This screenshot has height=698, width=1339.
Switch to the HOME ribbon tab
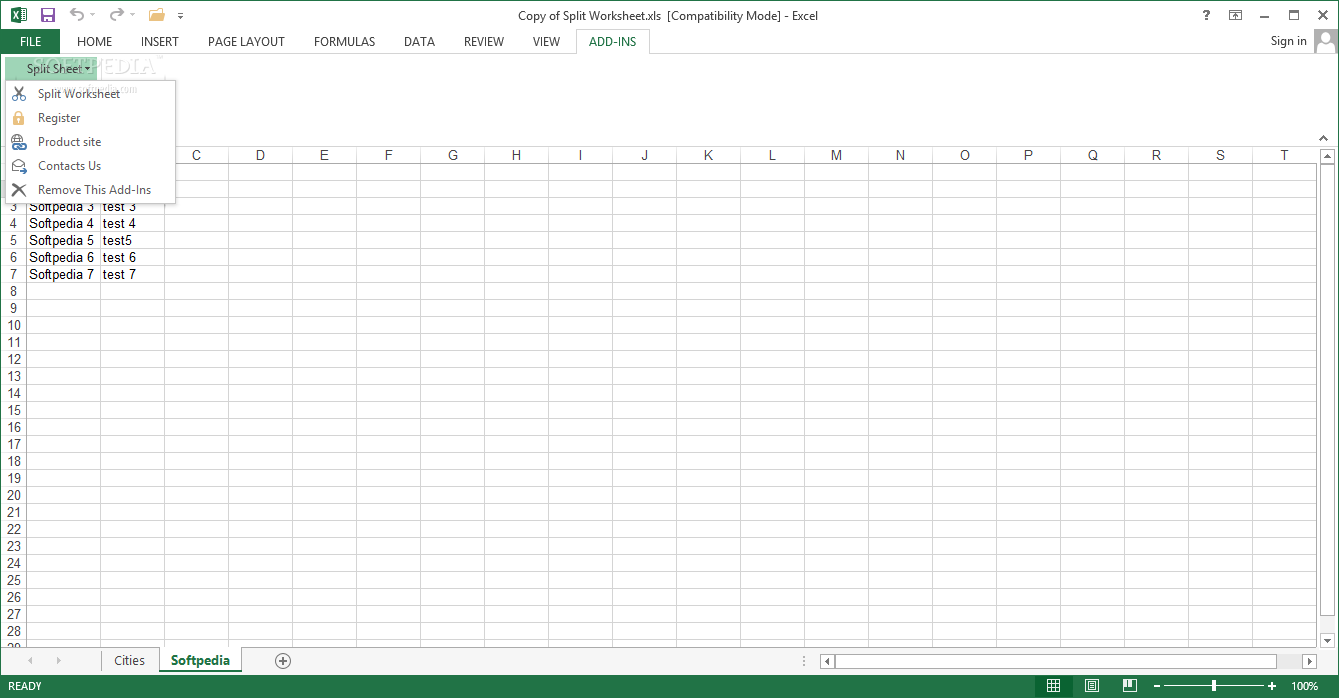95,41
